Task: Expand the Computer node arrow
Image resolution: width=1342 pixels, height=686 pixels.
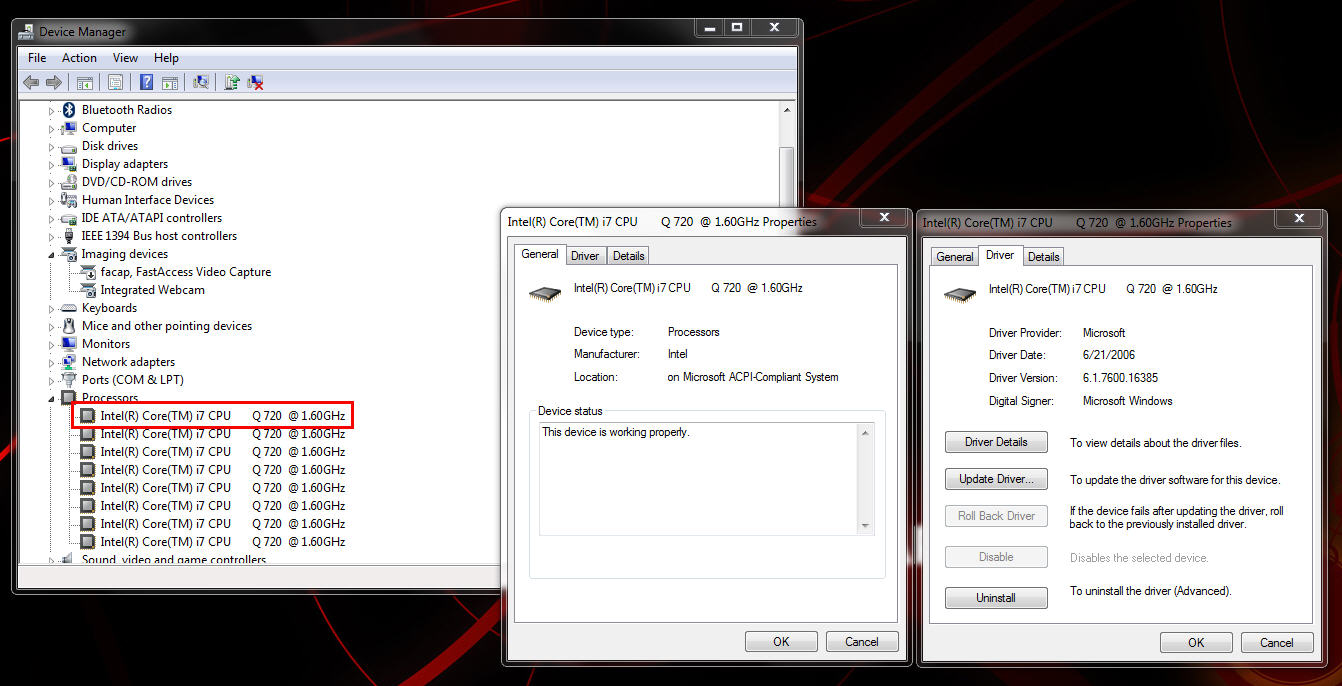Action: (52, 128)
